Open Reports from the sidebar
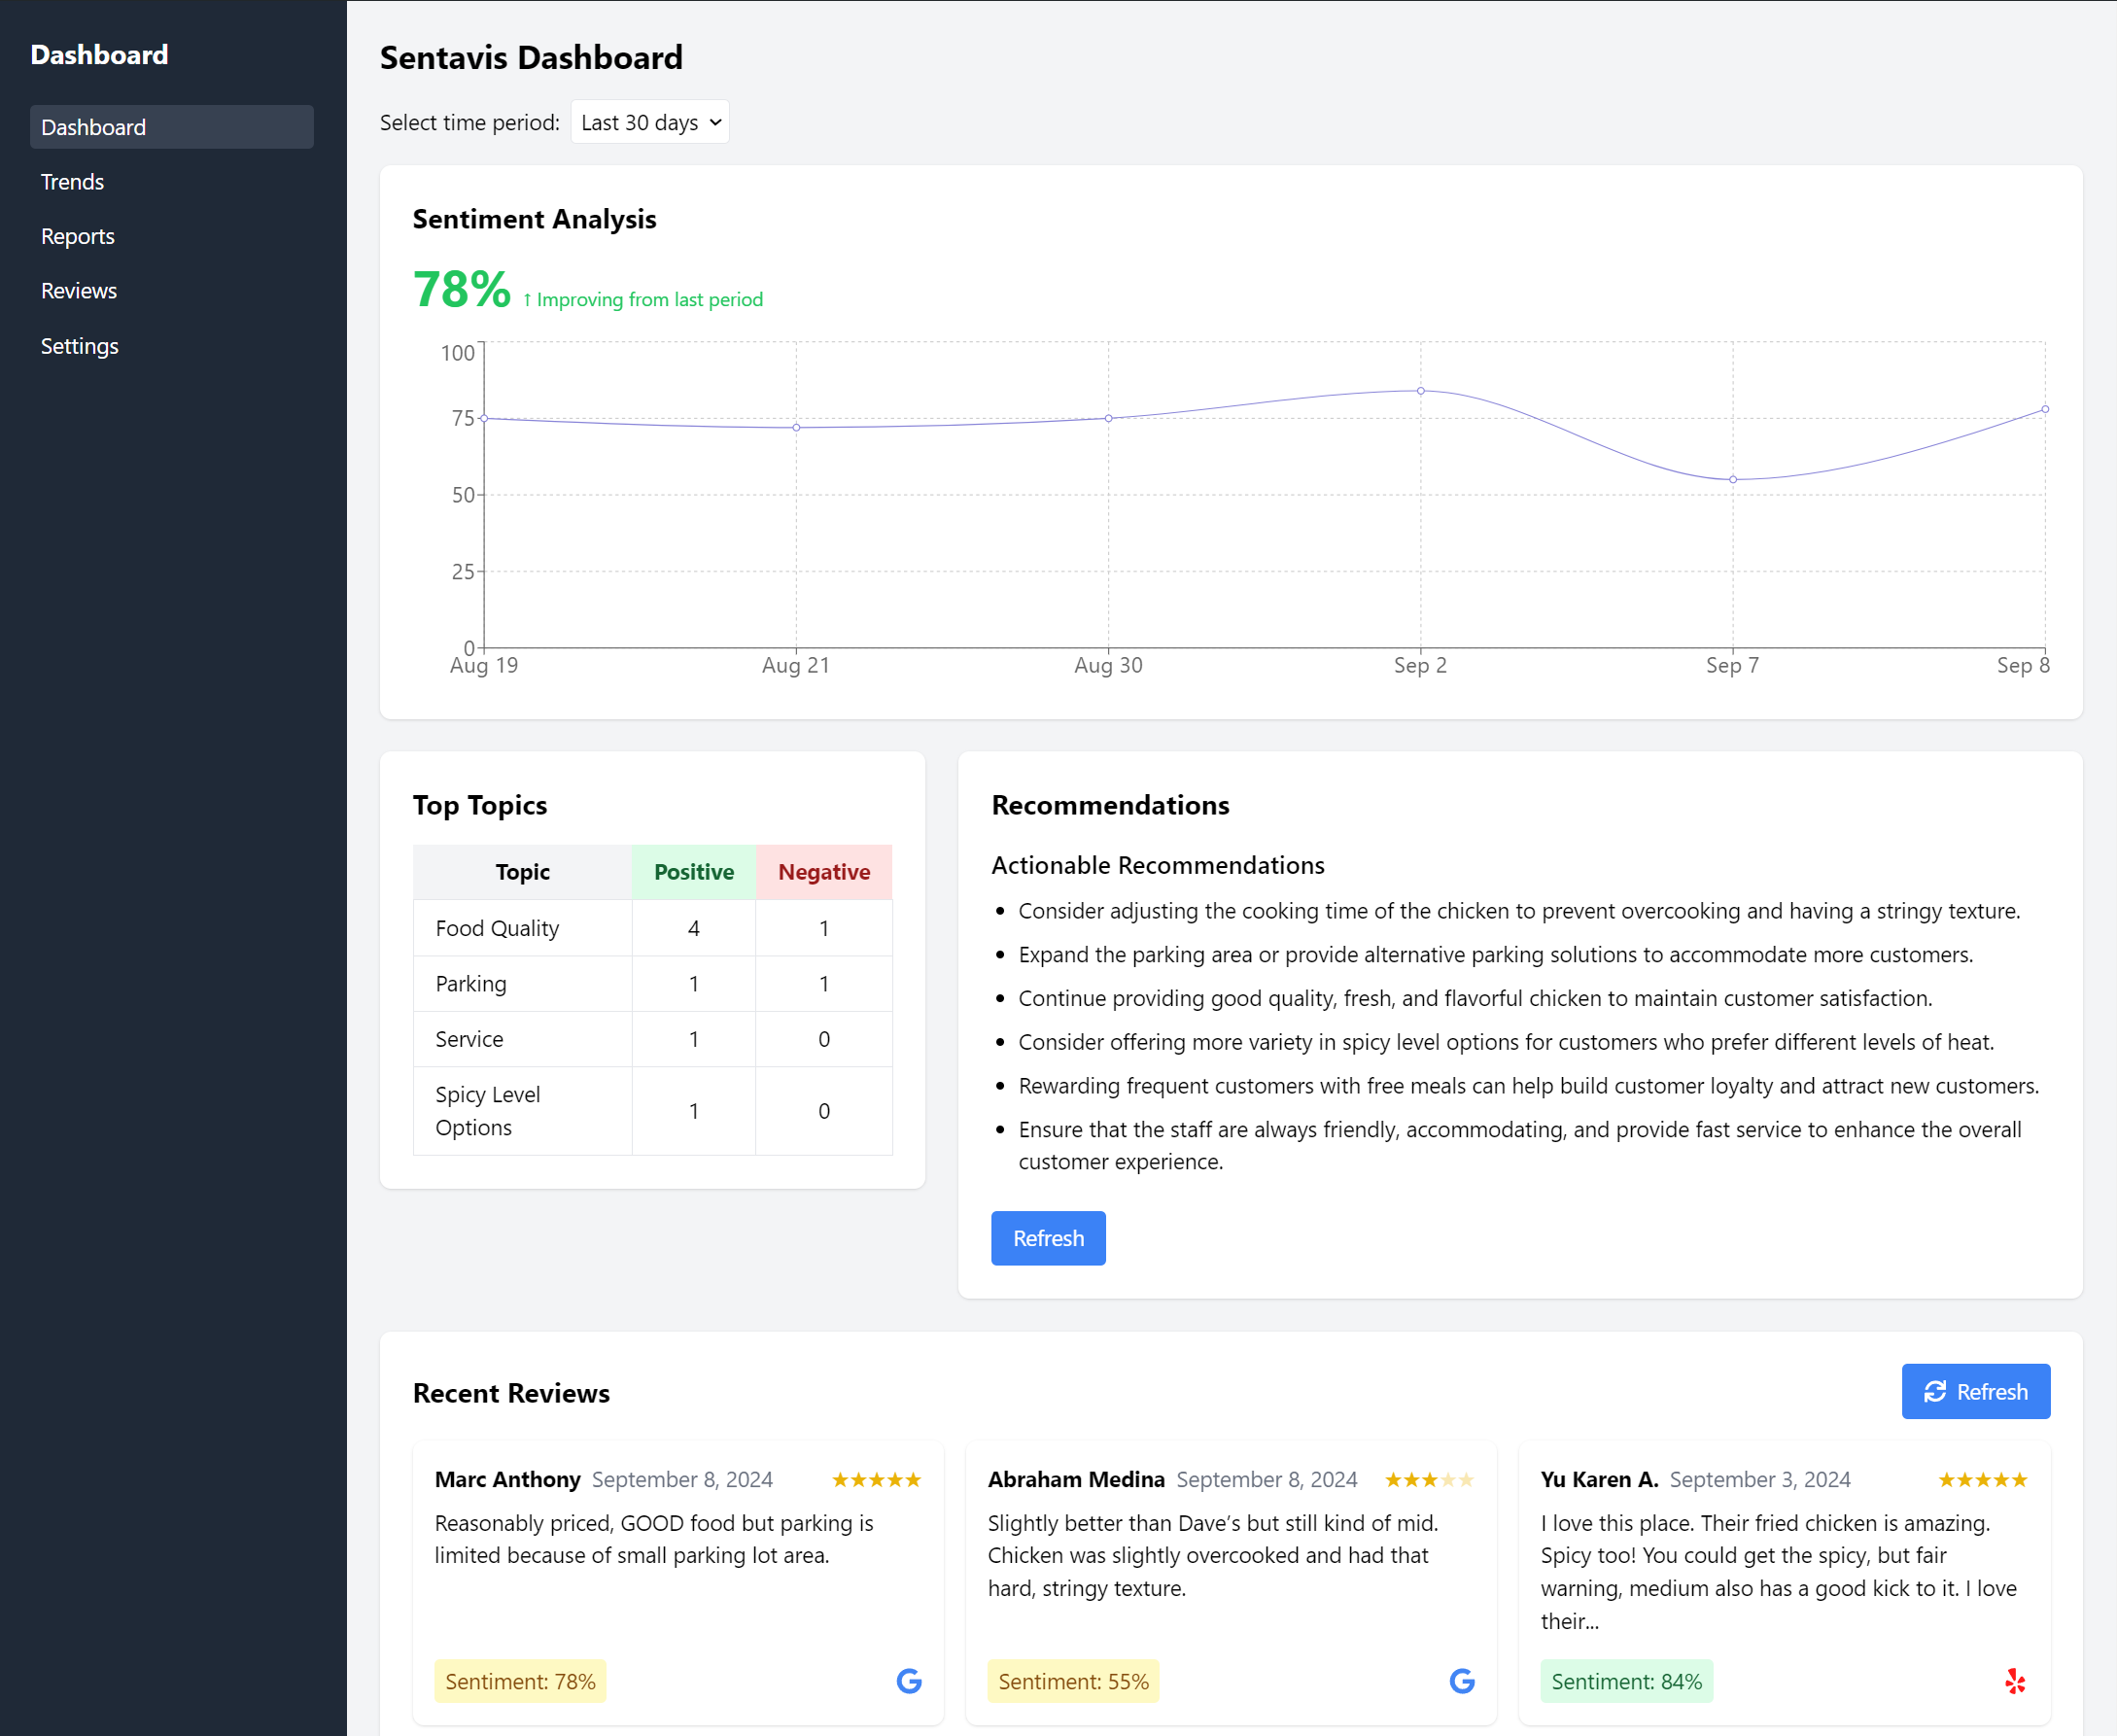 click(x=78, y=236)
